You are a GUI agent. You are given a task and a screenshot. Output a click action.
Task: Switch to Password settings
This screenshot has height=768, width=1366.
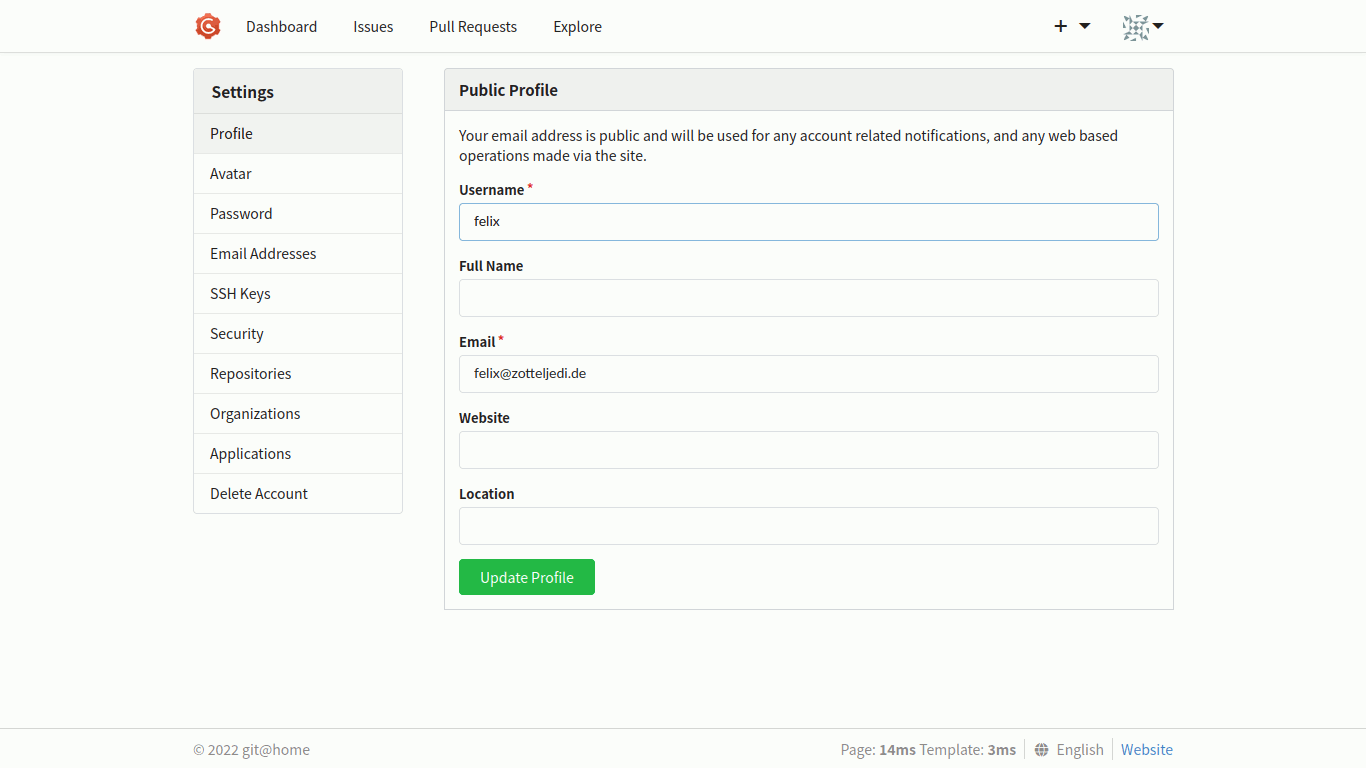[x=241, y=214]
